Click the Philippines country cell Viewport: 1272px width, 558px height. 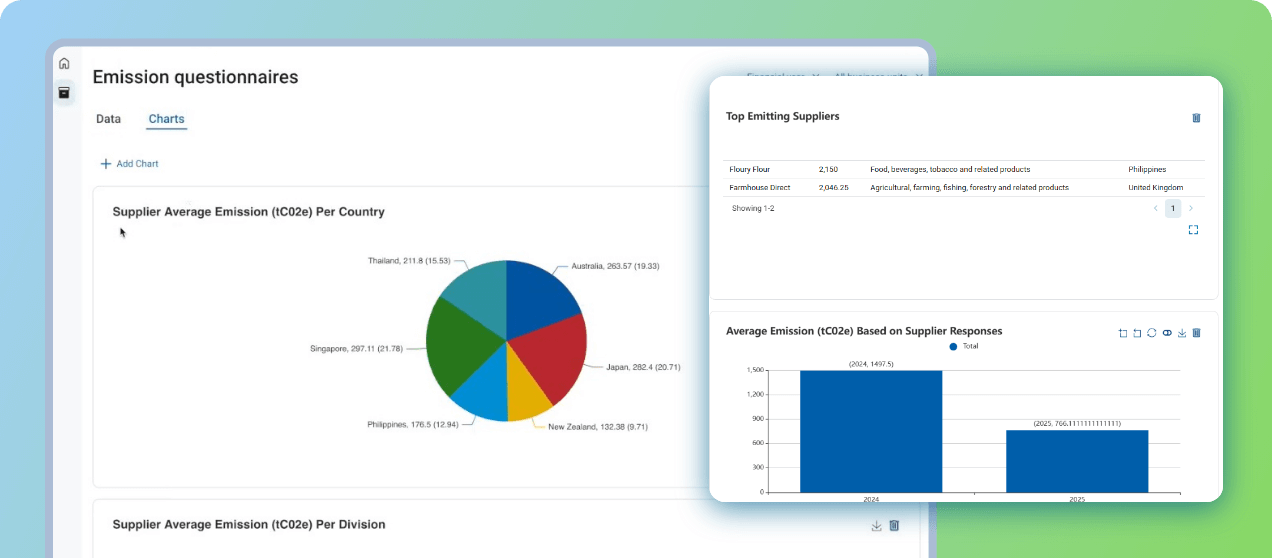[1147, 169]
